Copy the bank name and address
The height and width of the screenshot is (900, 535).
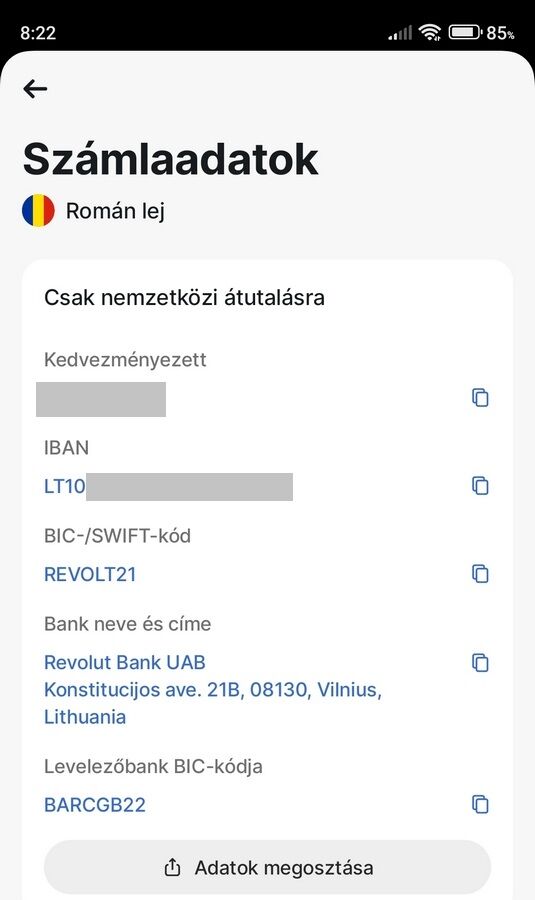[x=480, y=662]
